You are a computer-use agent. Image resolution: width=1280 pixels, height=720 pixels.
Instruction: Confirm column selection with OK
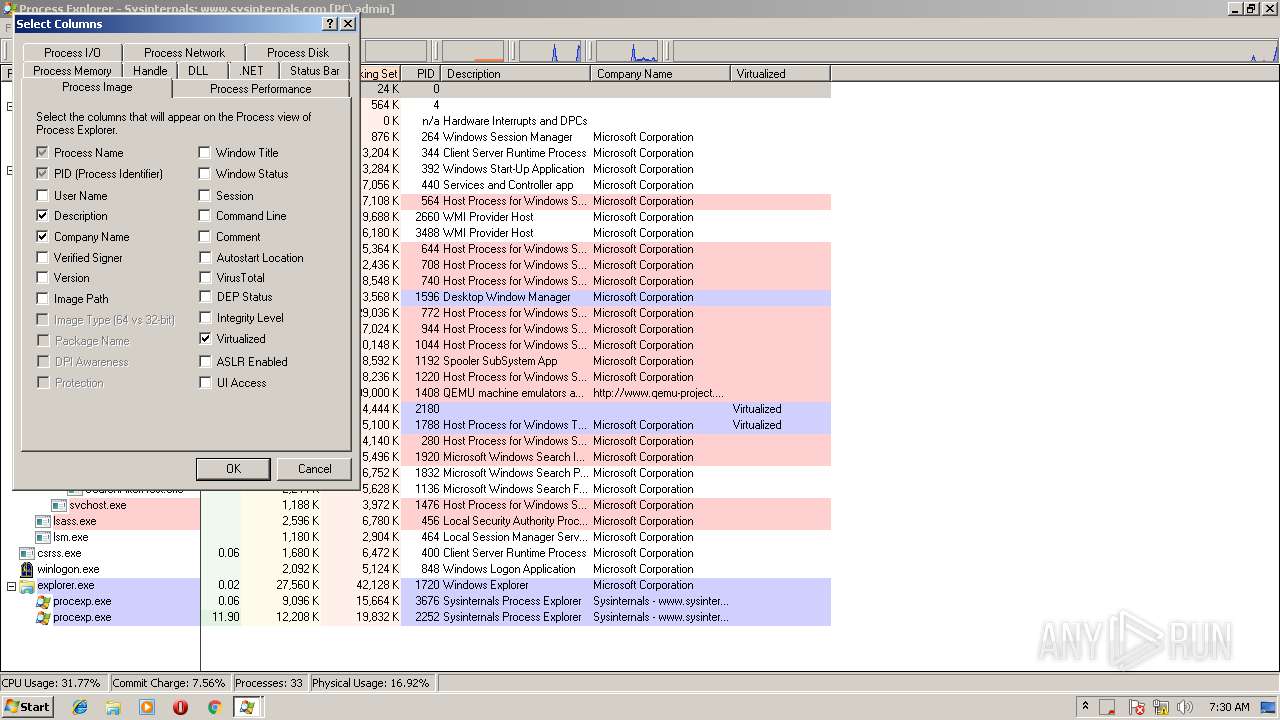coord(233,468)
